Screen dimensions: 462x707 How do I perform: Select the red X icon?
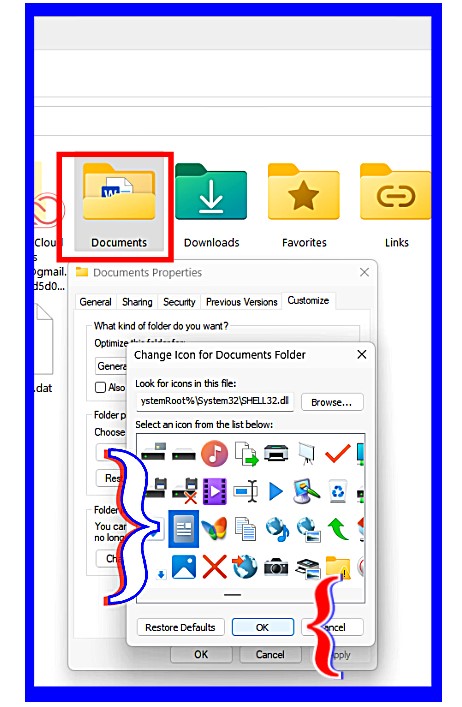(215, 567)
